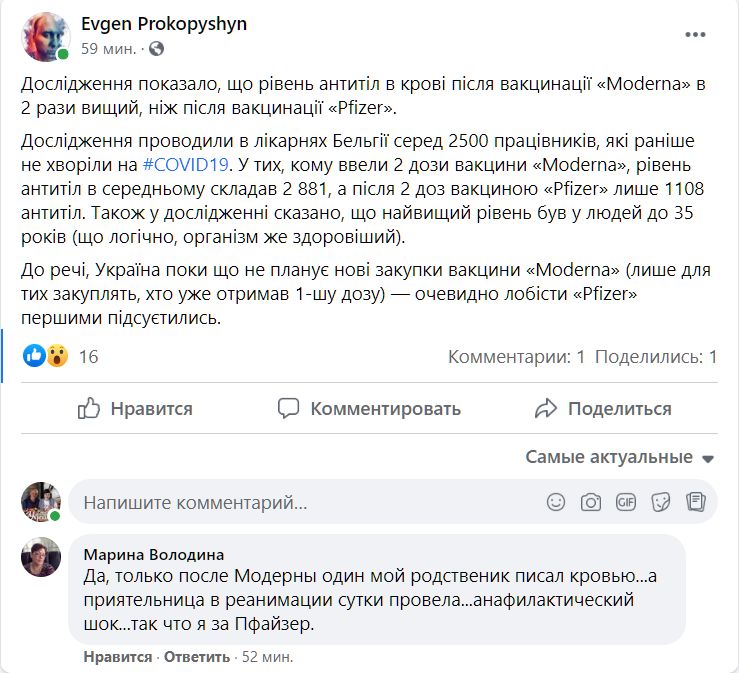View the Комментарии: 1 count

[x=516, y=356]
